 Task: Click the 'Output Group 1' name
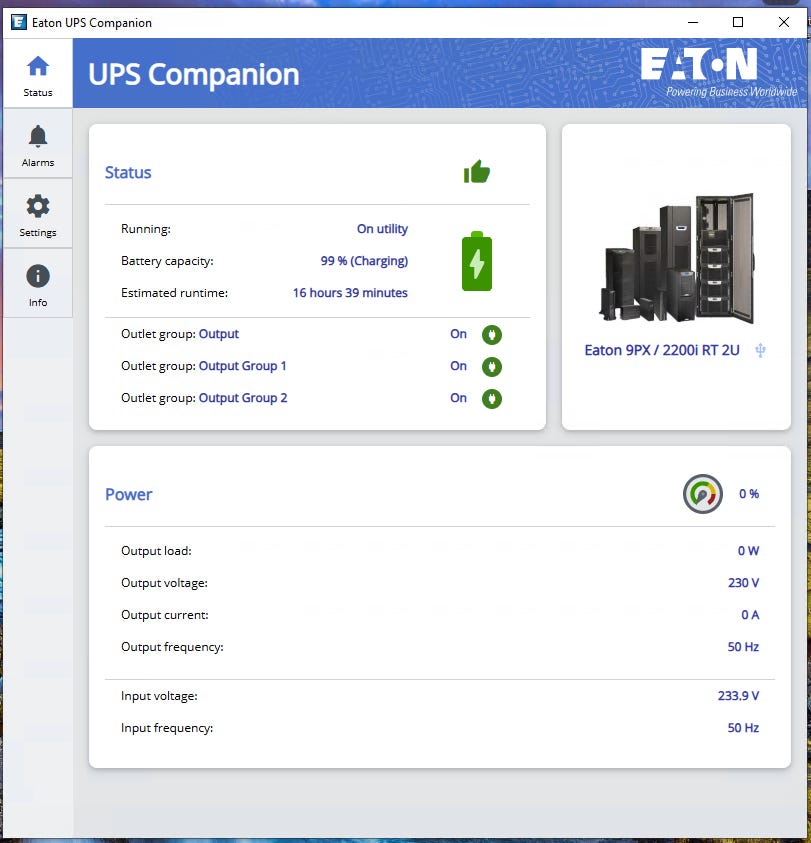point(243,366)
